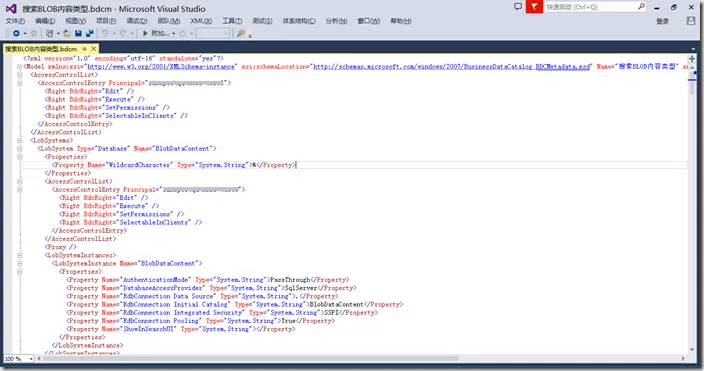
Task: Collapse Properties node above AuthenticationMode line
Action: tap(19, 271)
